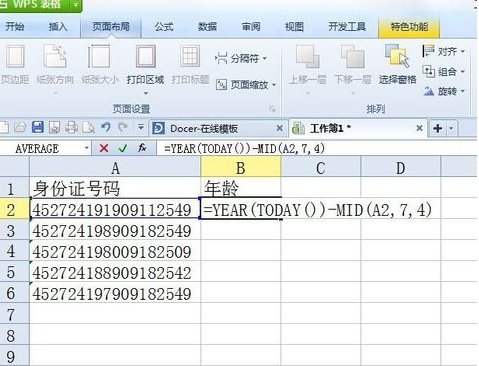The height and width of the screenshot is (366, 479).
Task: Click the 打印标题 print titles icon
Action: tap(190, 57)
